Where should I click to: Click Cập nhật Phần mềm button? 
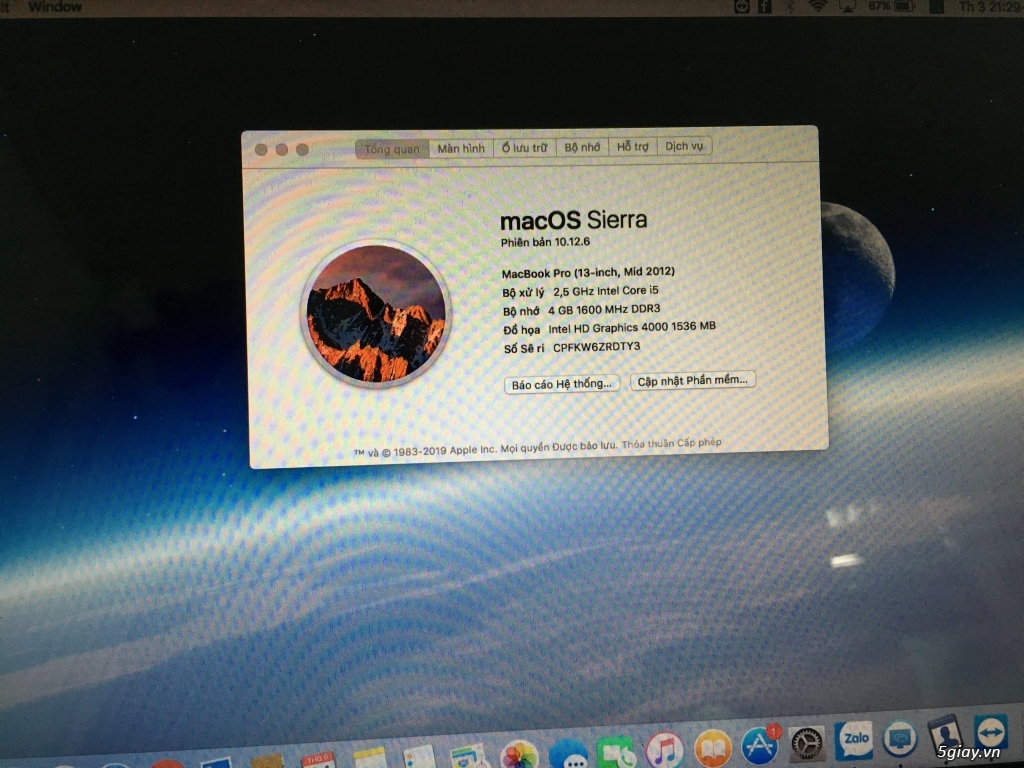[692, 380]
